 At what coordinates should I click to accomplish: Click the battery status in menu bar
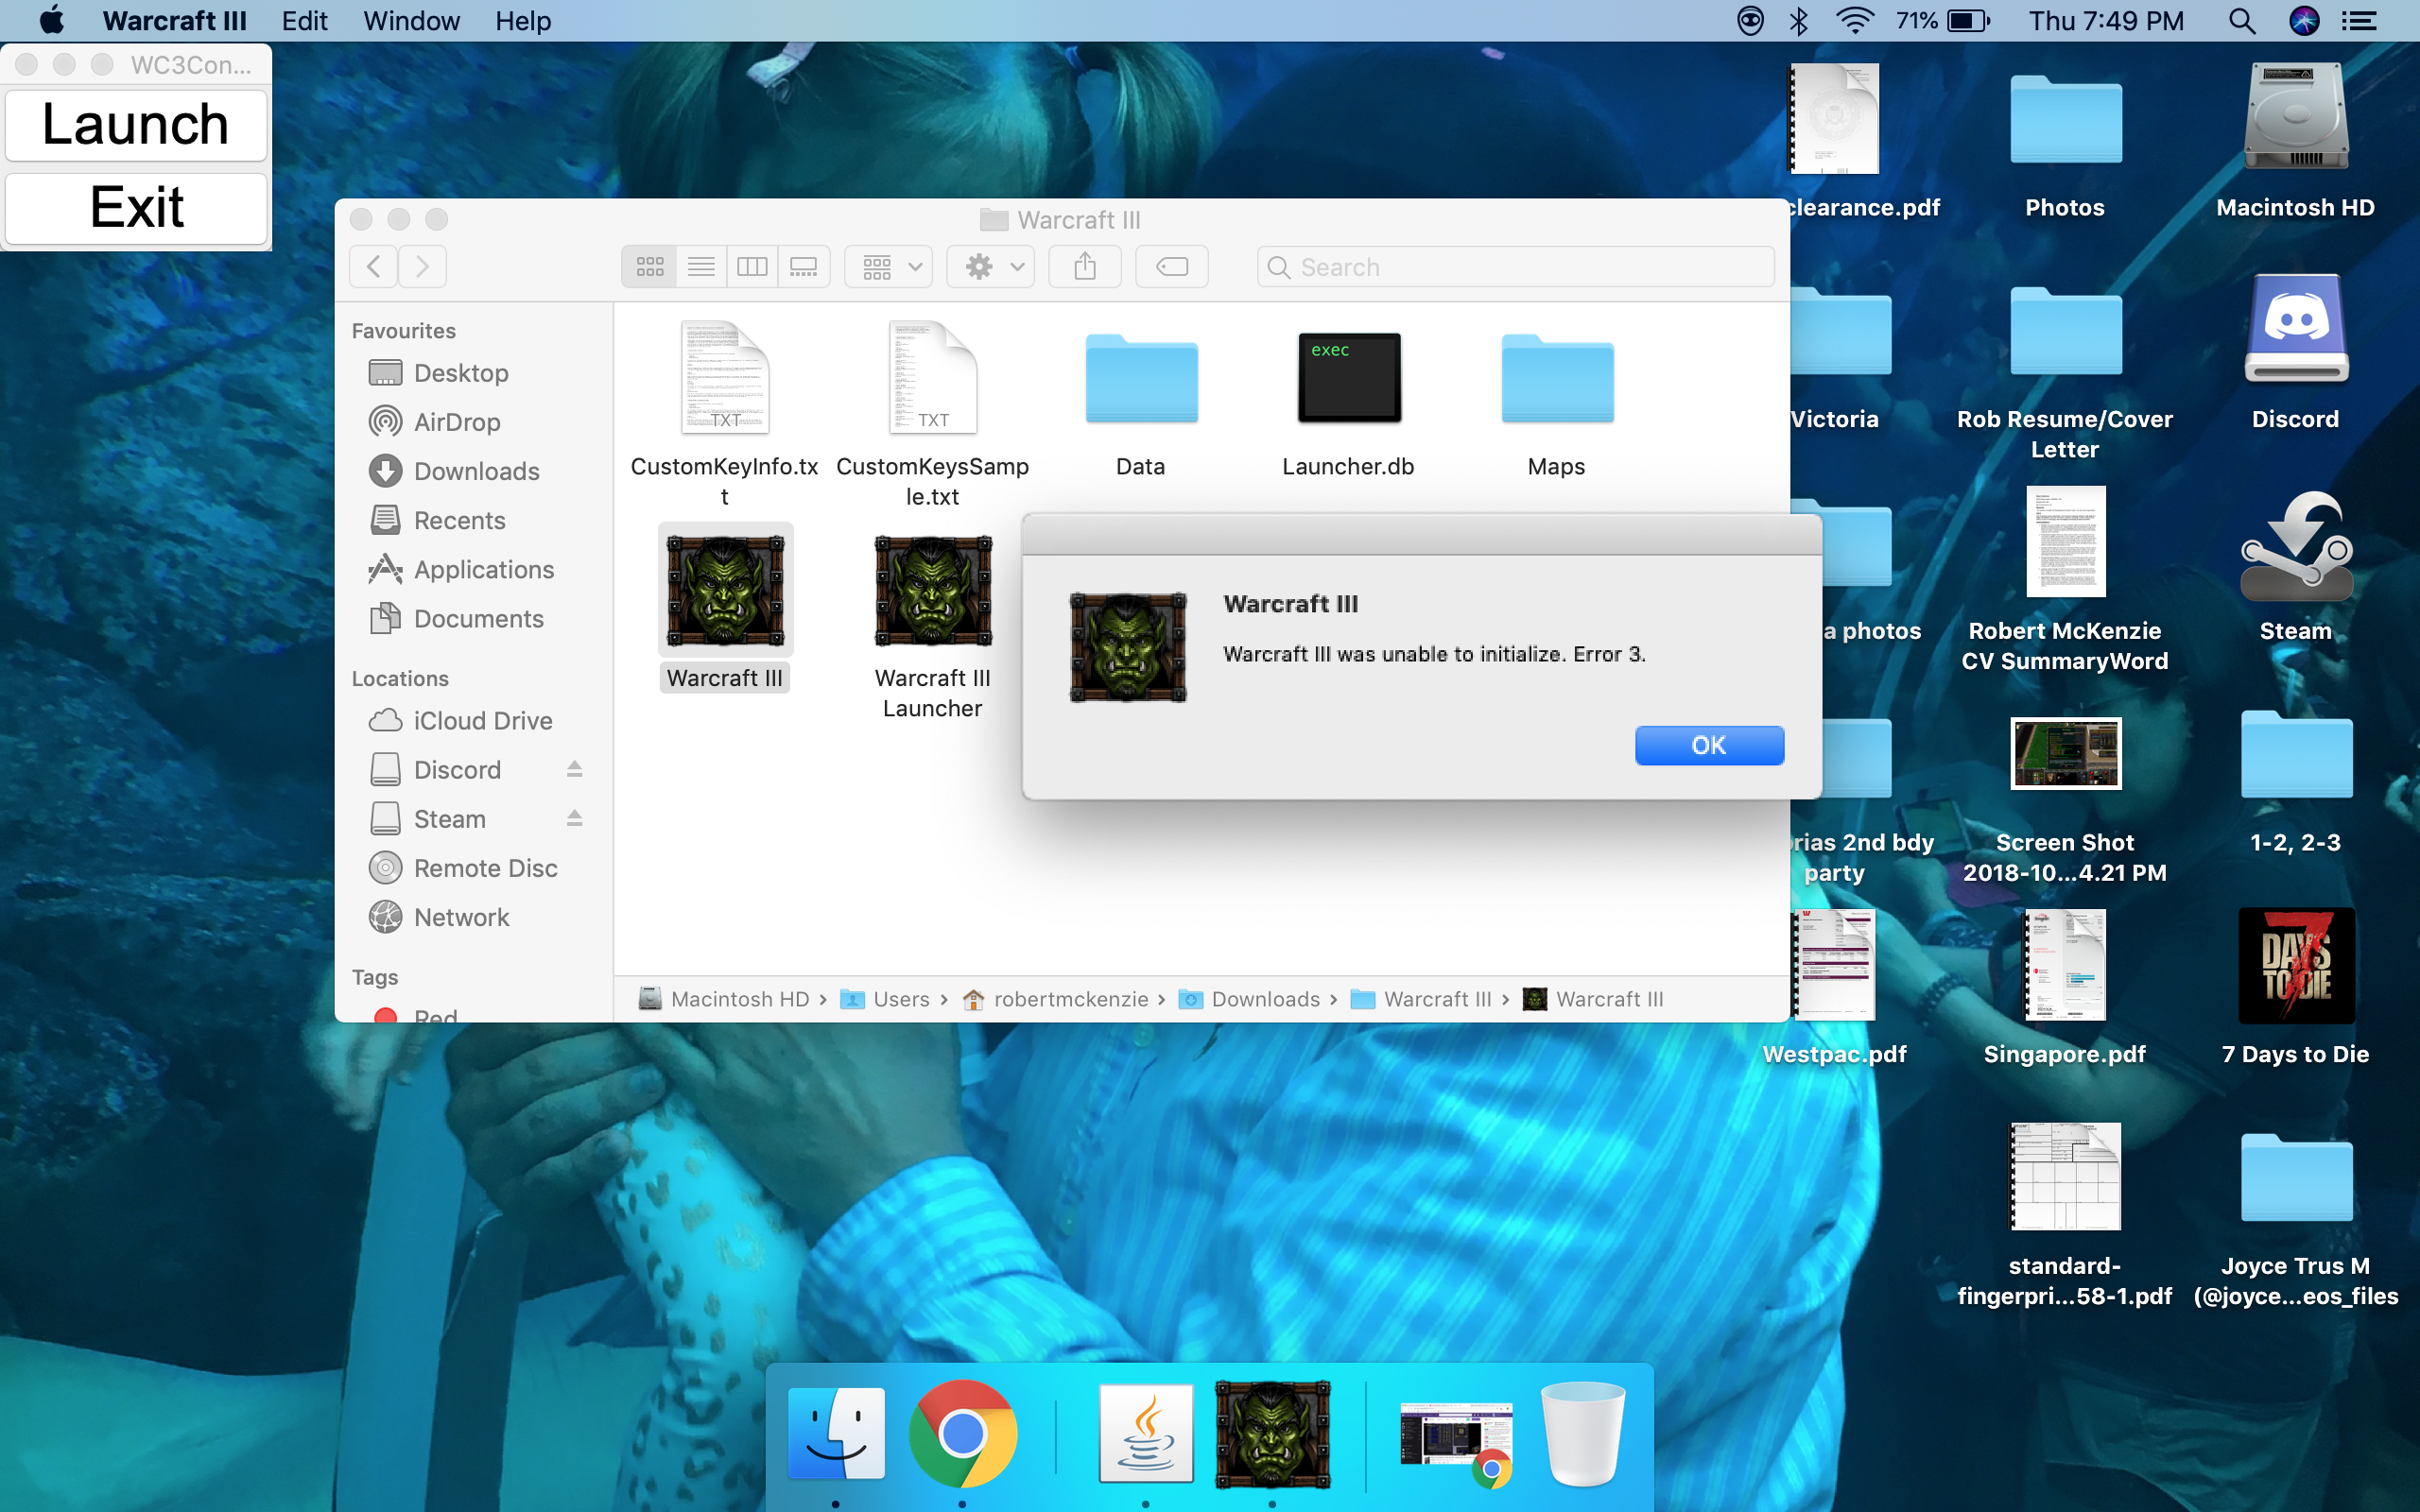1944,20
